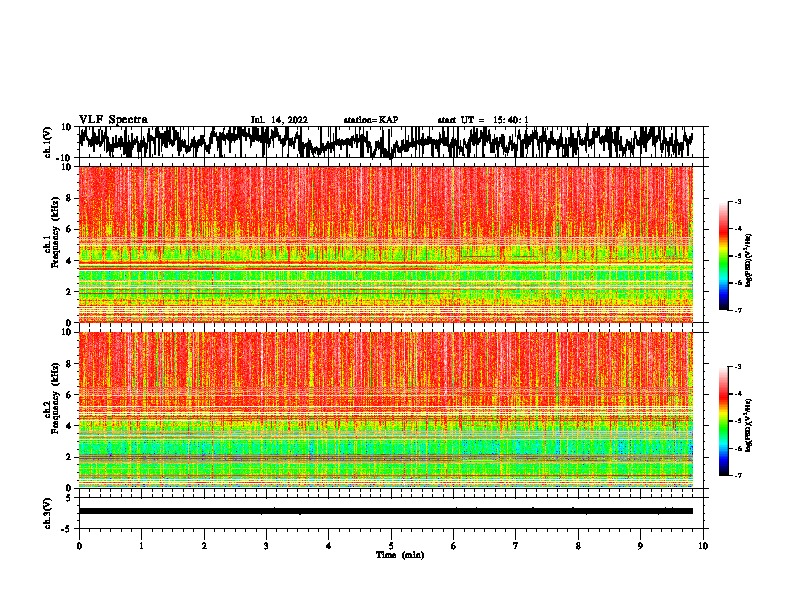Click time axis tick label "1"
Viewport: 792px width, 612px height.
(141, 546)
